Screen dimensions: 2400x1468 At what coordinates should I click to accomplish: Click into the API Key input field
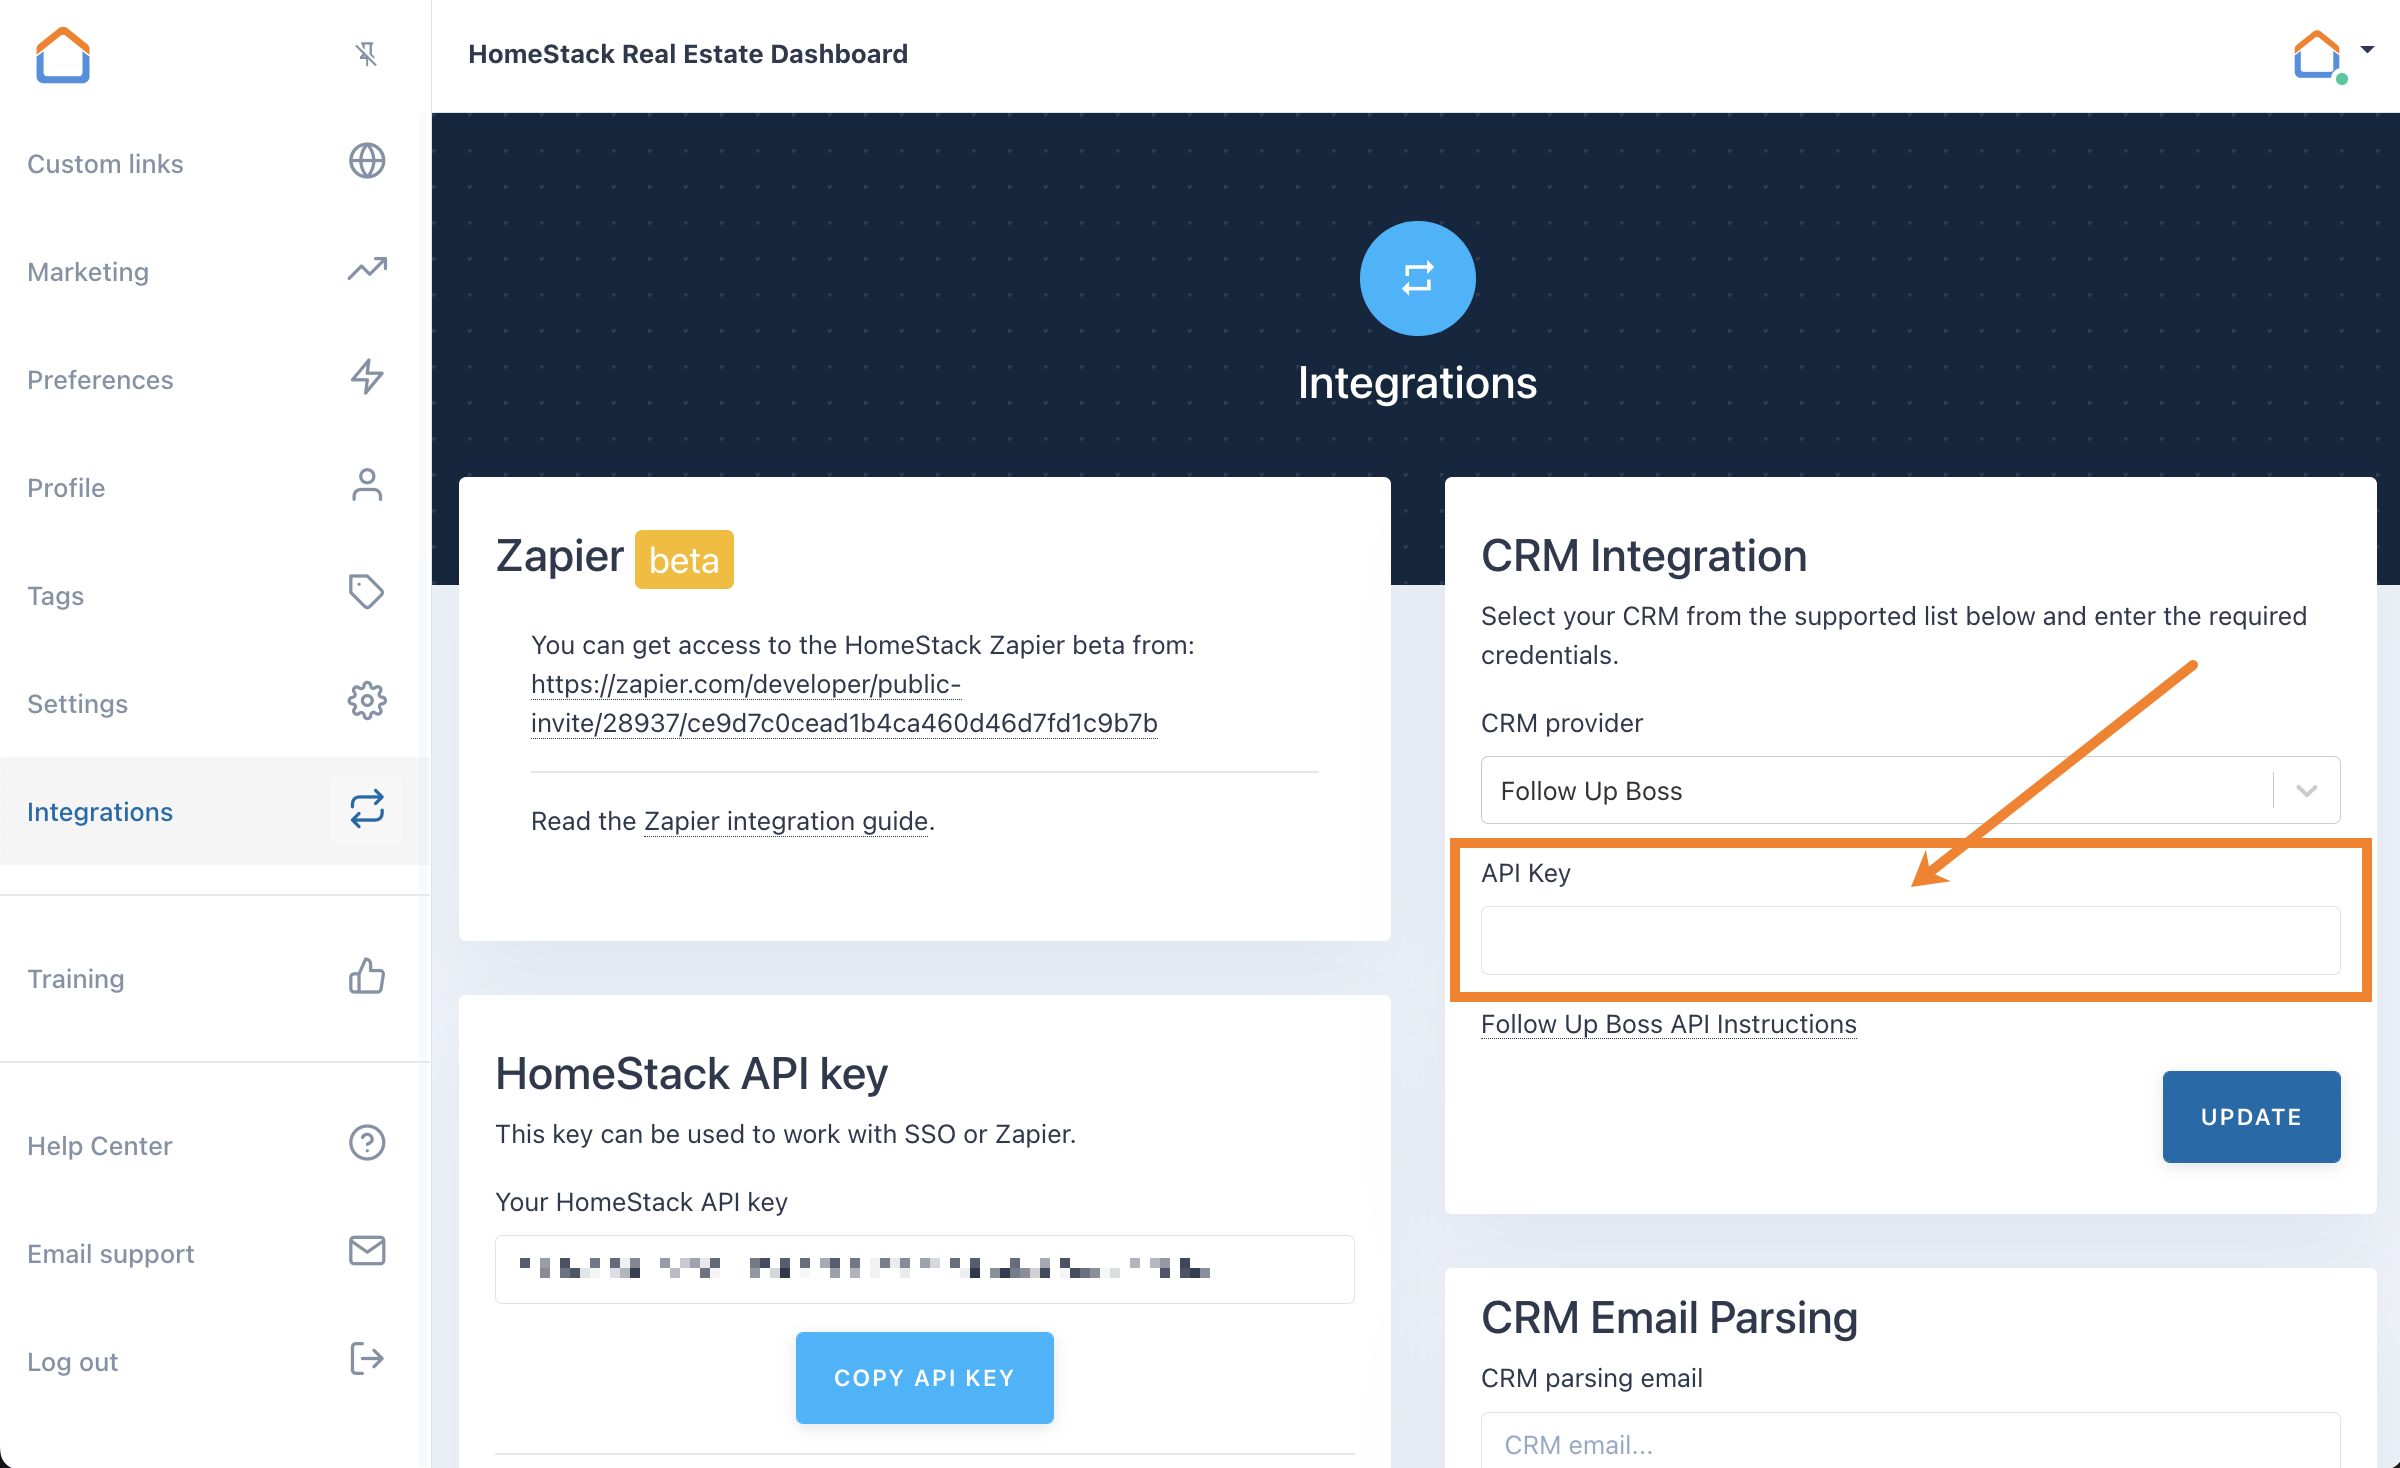coord(1909,940)
